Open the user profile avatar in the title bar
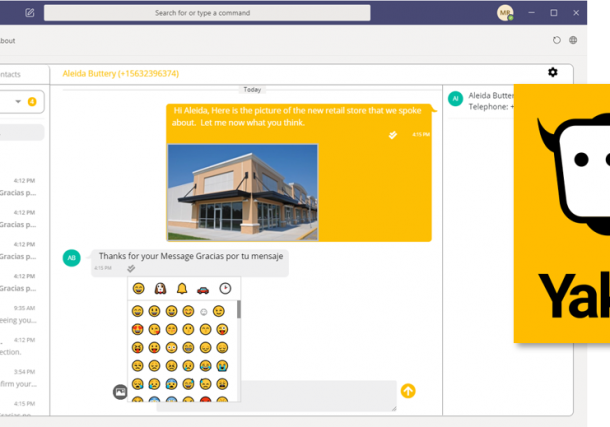The width and height of the screenshot is (610, 427). point(504,13)
